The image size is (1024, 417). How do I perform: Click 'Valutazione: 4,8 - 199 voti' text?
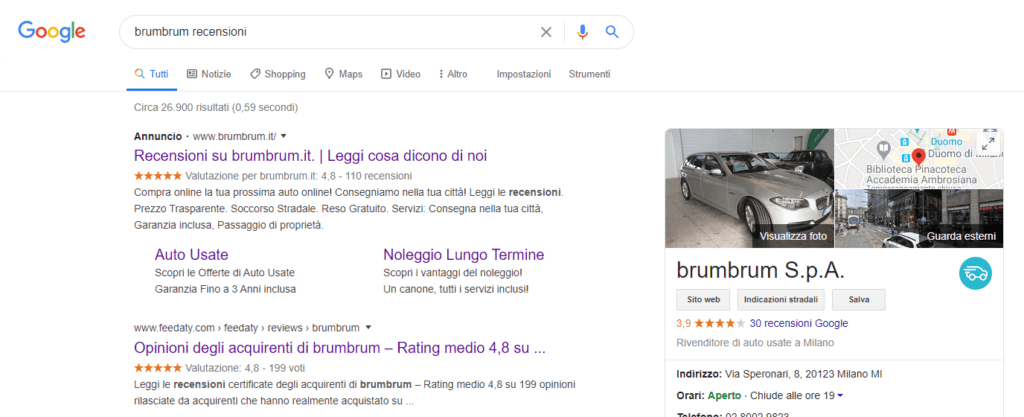(245, 367)
